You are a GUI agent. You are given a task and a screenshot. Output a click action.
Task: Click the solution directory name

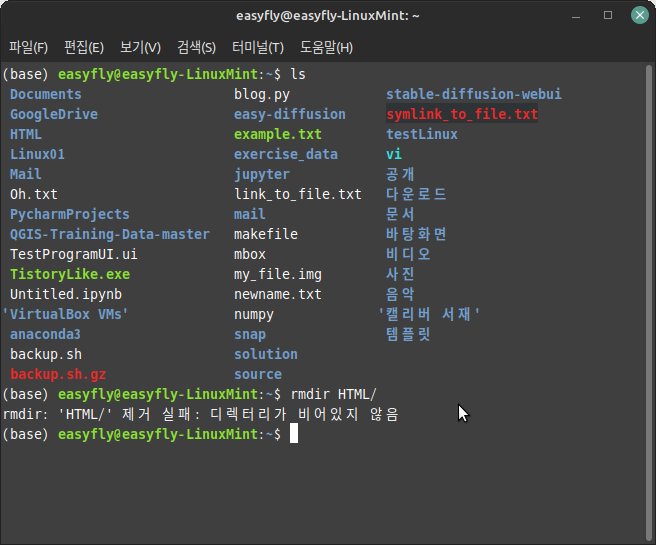[x=266, y=354]
